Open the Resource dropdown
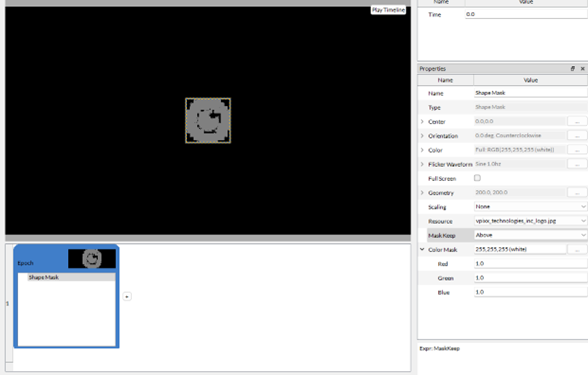 coord(530,221)
